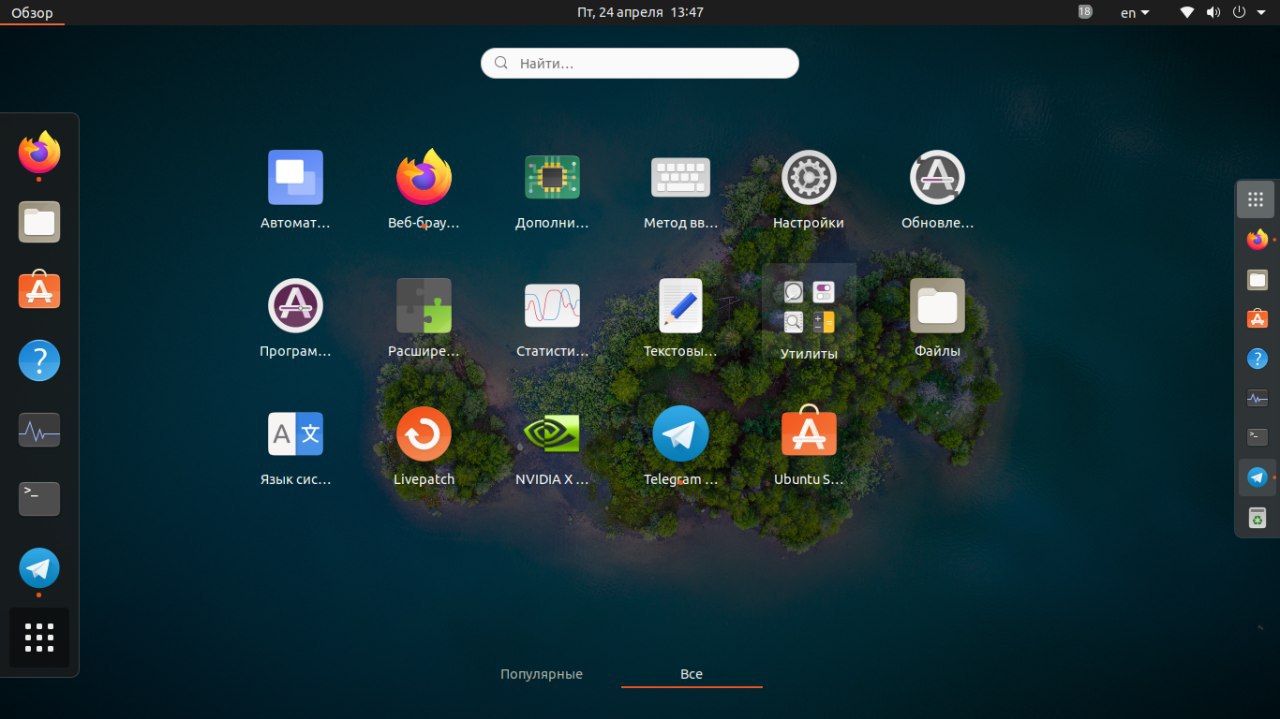Launch System Monitor from the left dock
This screenshot has height=719, width=1280.
click(x=39, y=430)
